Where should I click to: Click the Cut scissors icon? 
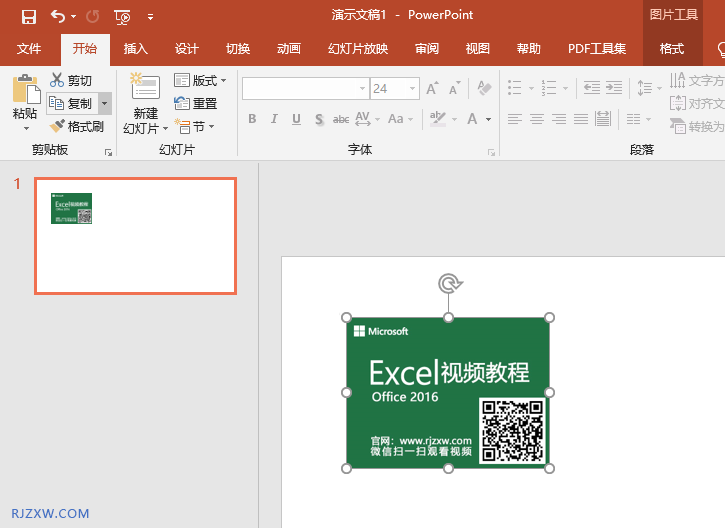click(x=57, y=80)
